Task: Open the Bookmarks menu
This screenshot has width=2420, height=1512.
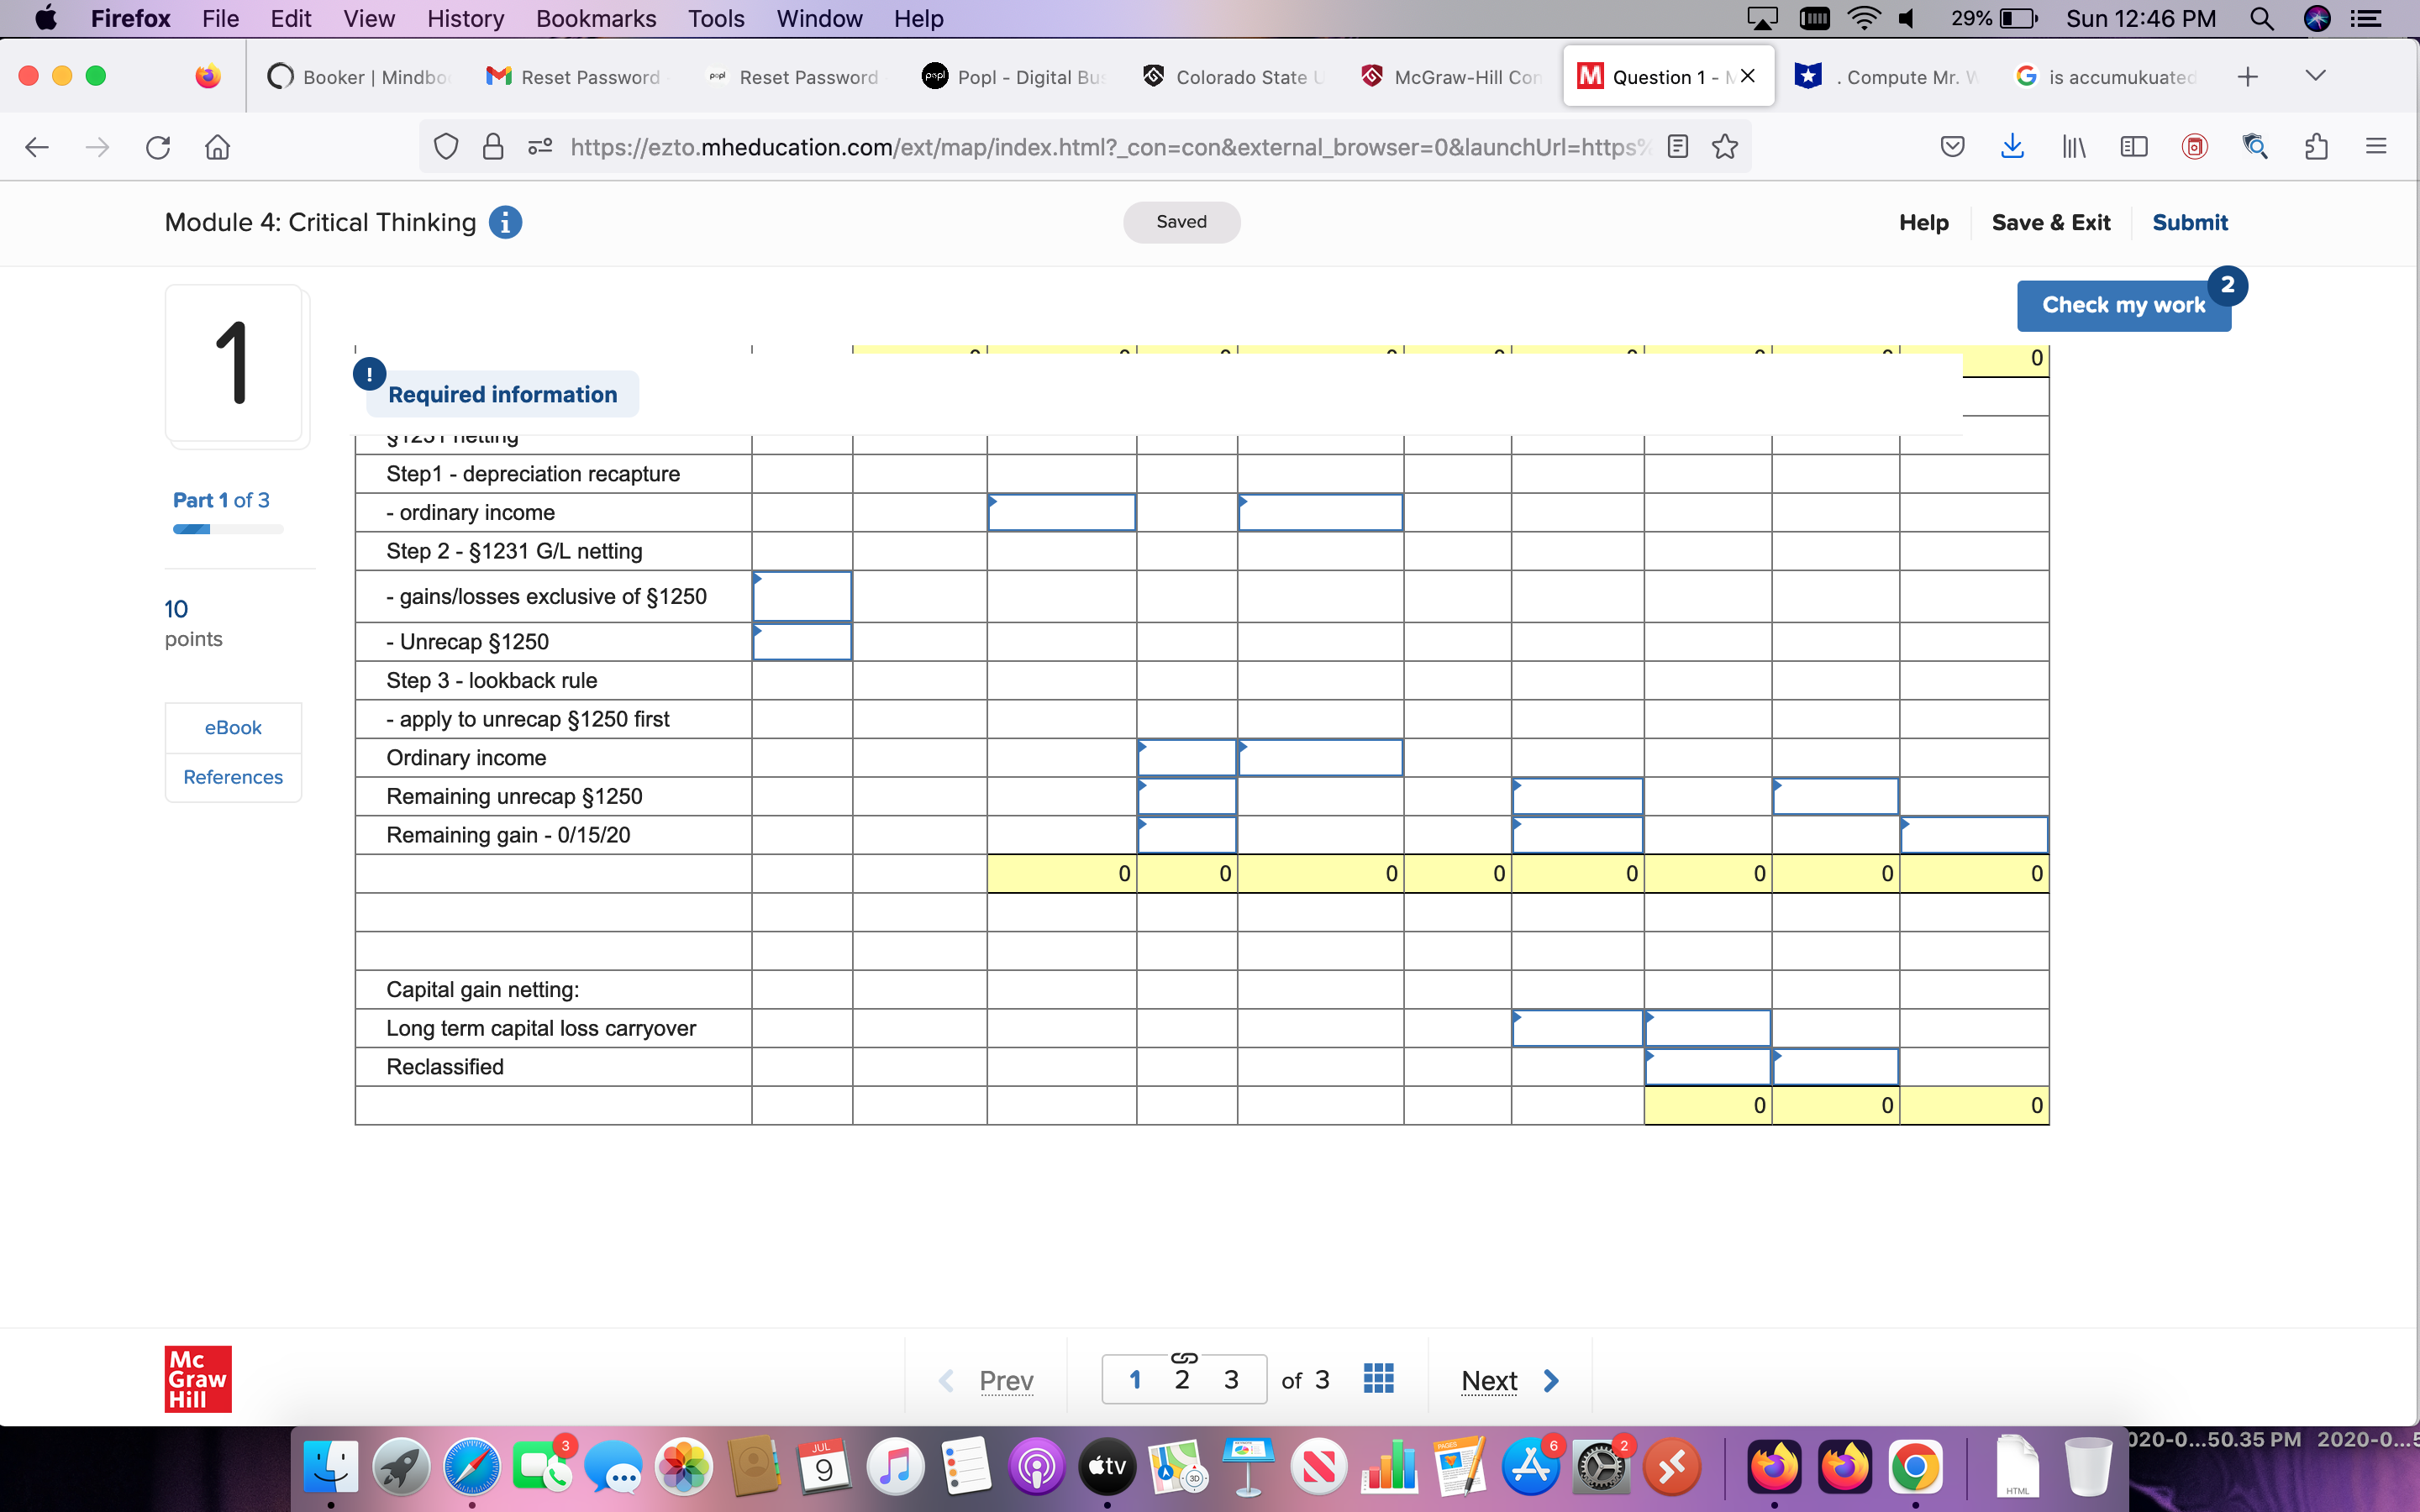Action: pos(595,18)
